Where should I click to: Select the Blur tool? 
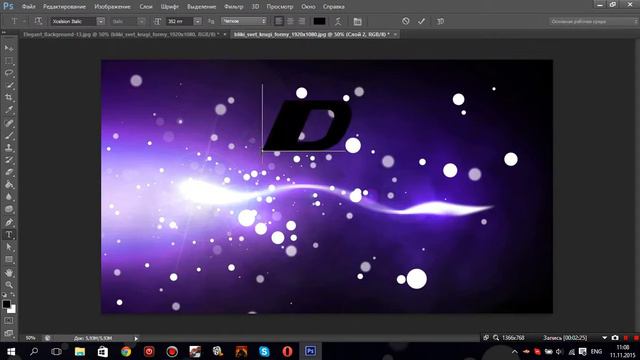coord(9,197)
